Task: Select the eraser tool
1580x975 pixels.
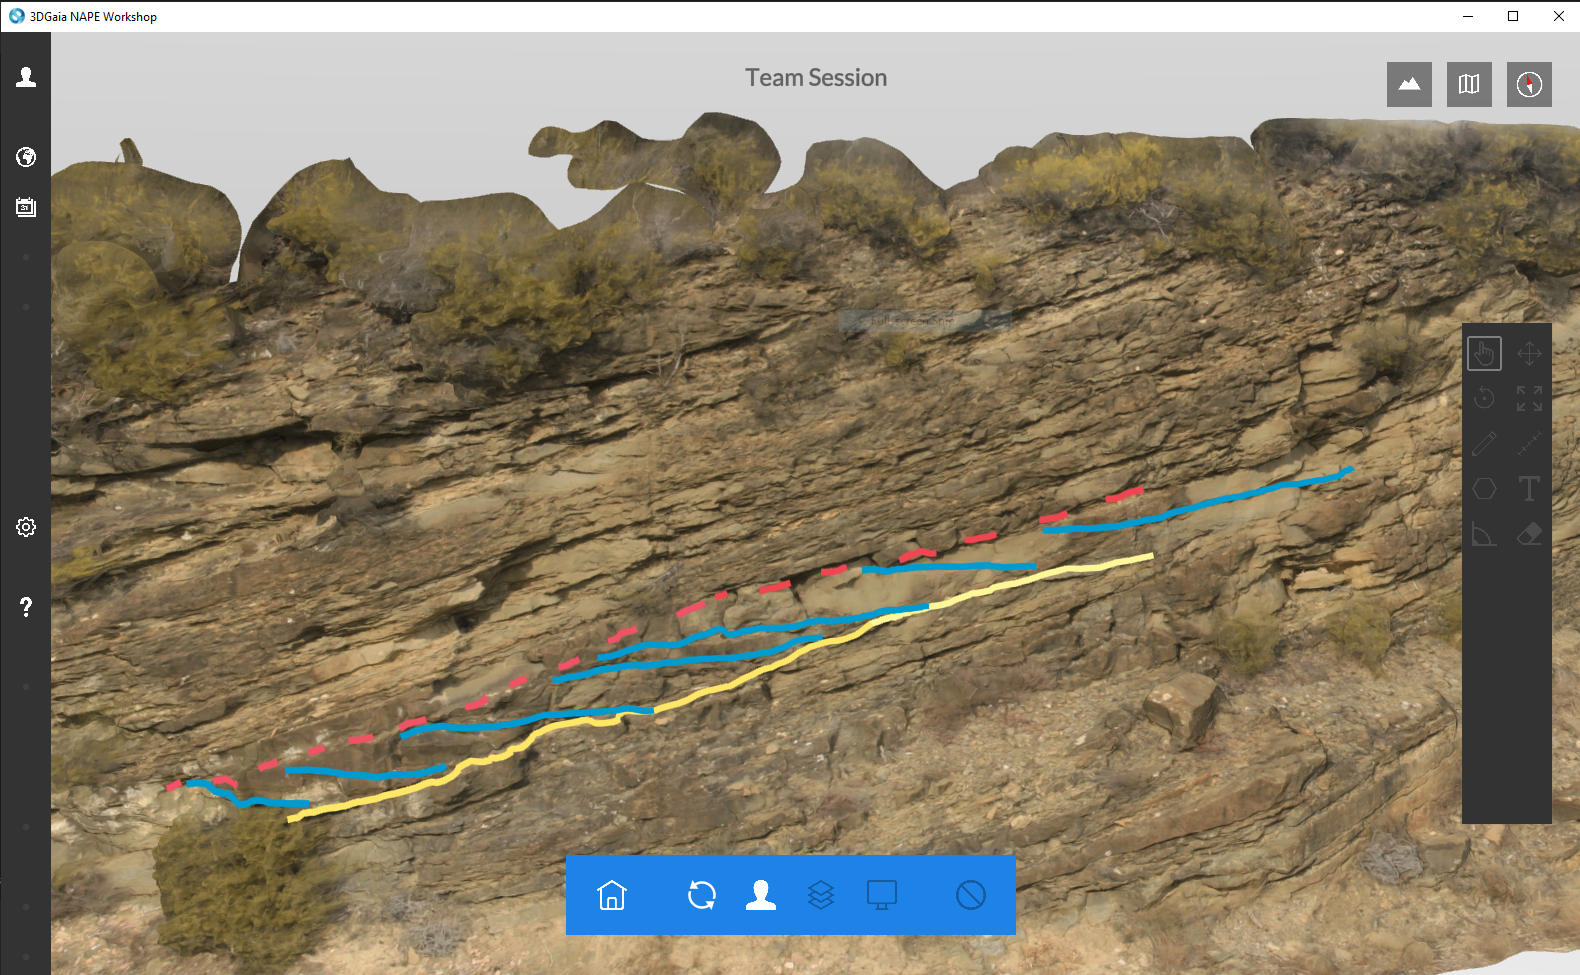Action: point(1529,534)
